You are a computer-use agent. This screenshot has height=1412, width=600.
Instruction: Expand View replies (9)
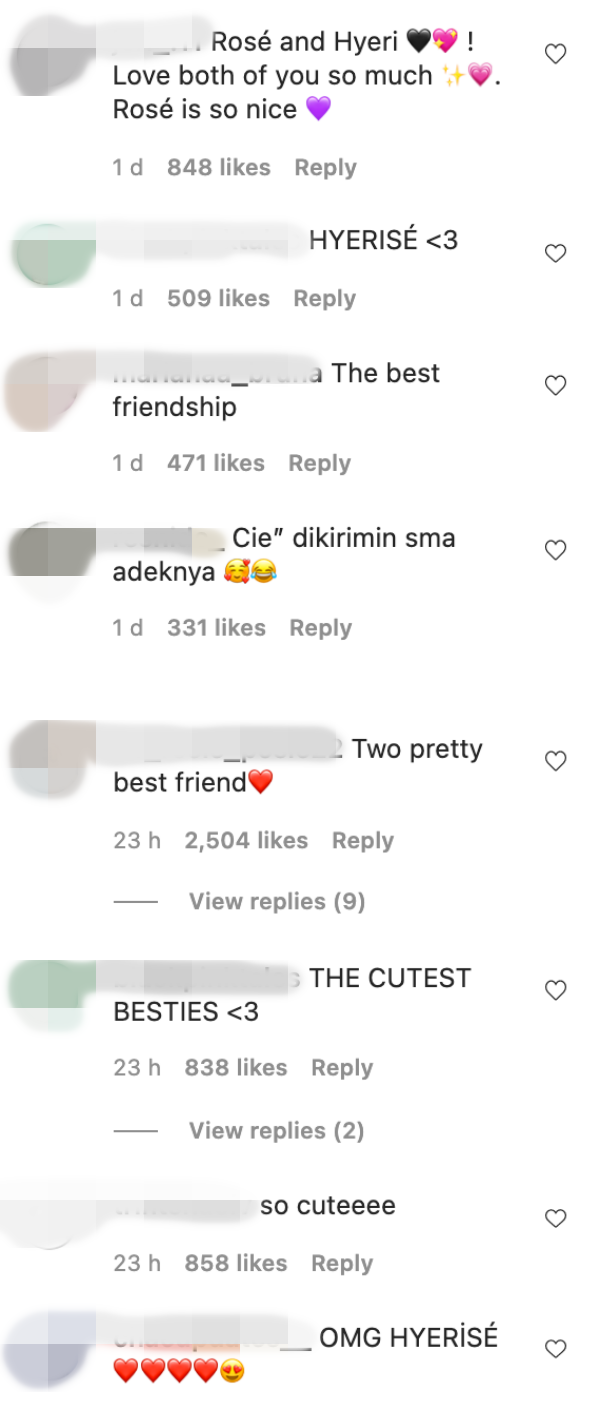[x=277, y=902]
